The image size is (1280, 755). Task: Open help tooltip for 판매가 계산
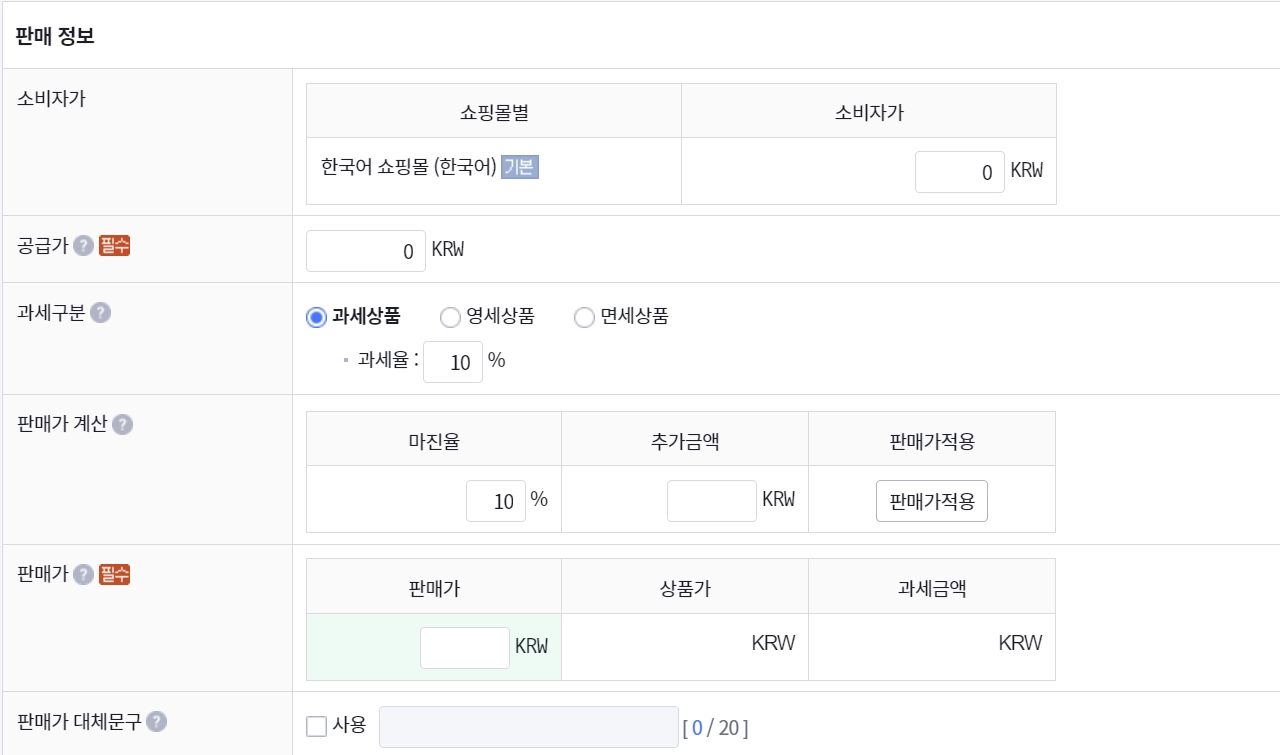(x=122, y=424)
